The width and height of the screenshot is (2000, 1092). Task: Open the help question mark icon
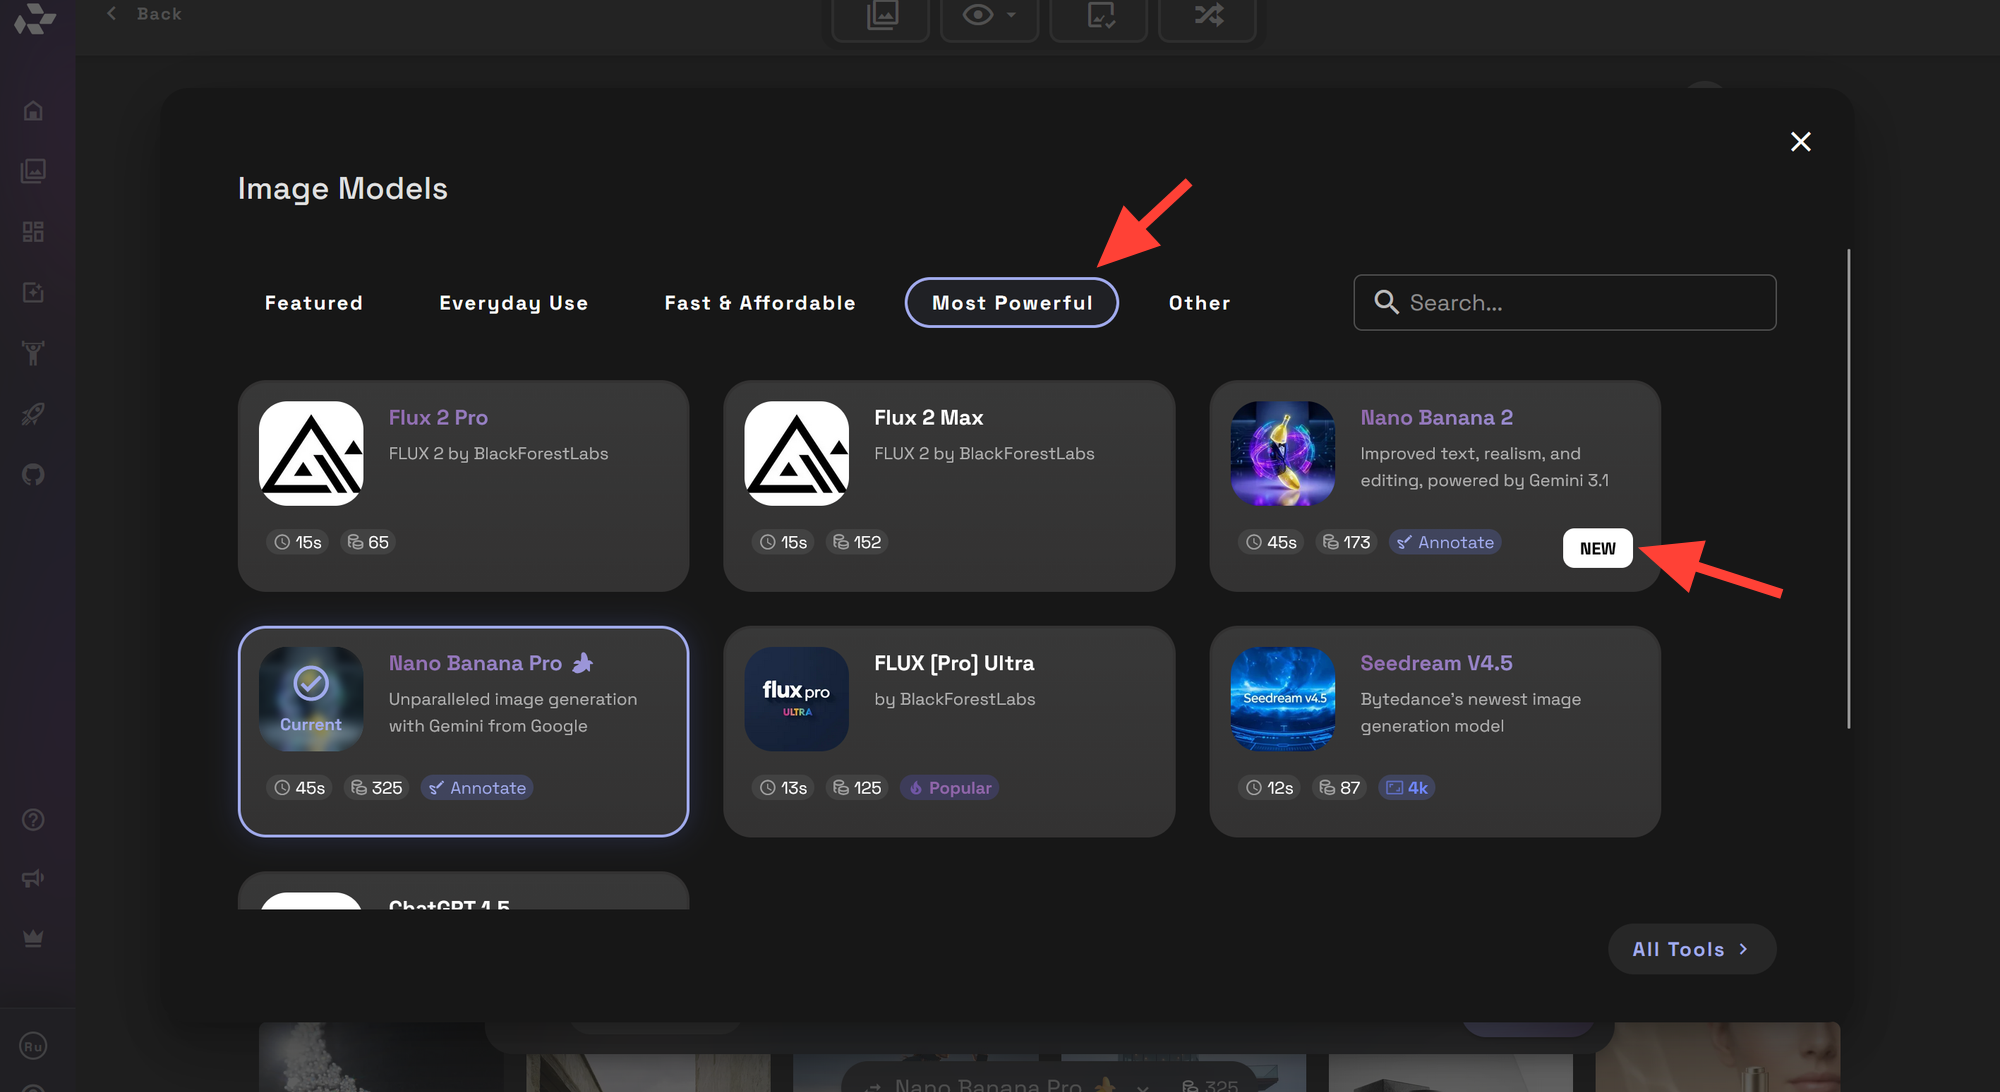33,820
